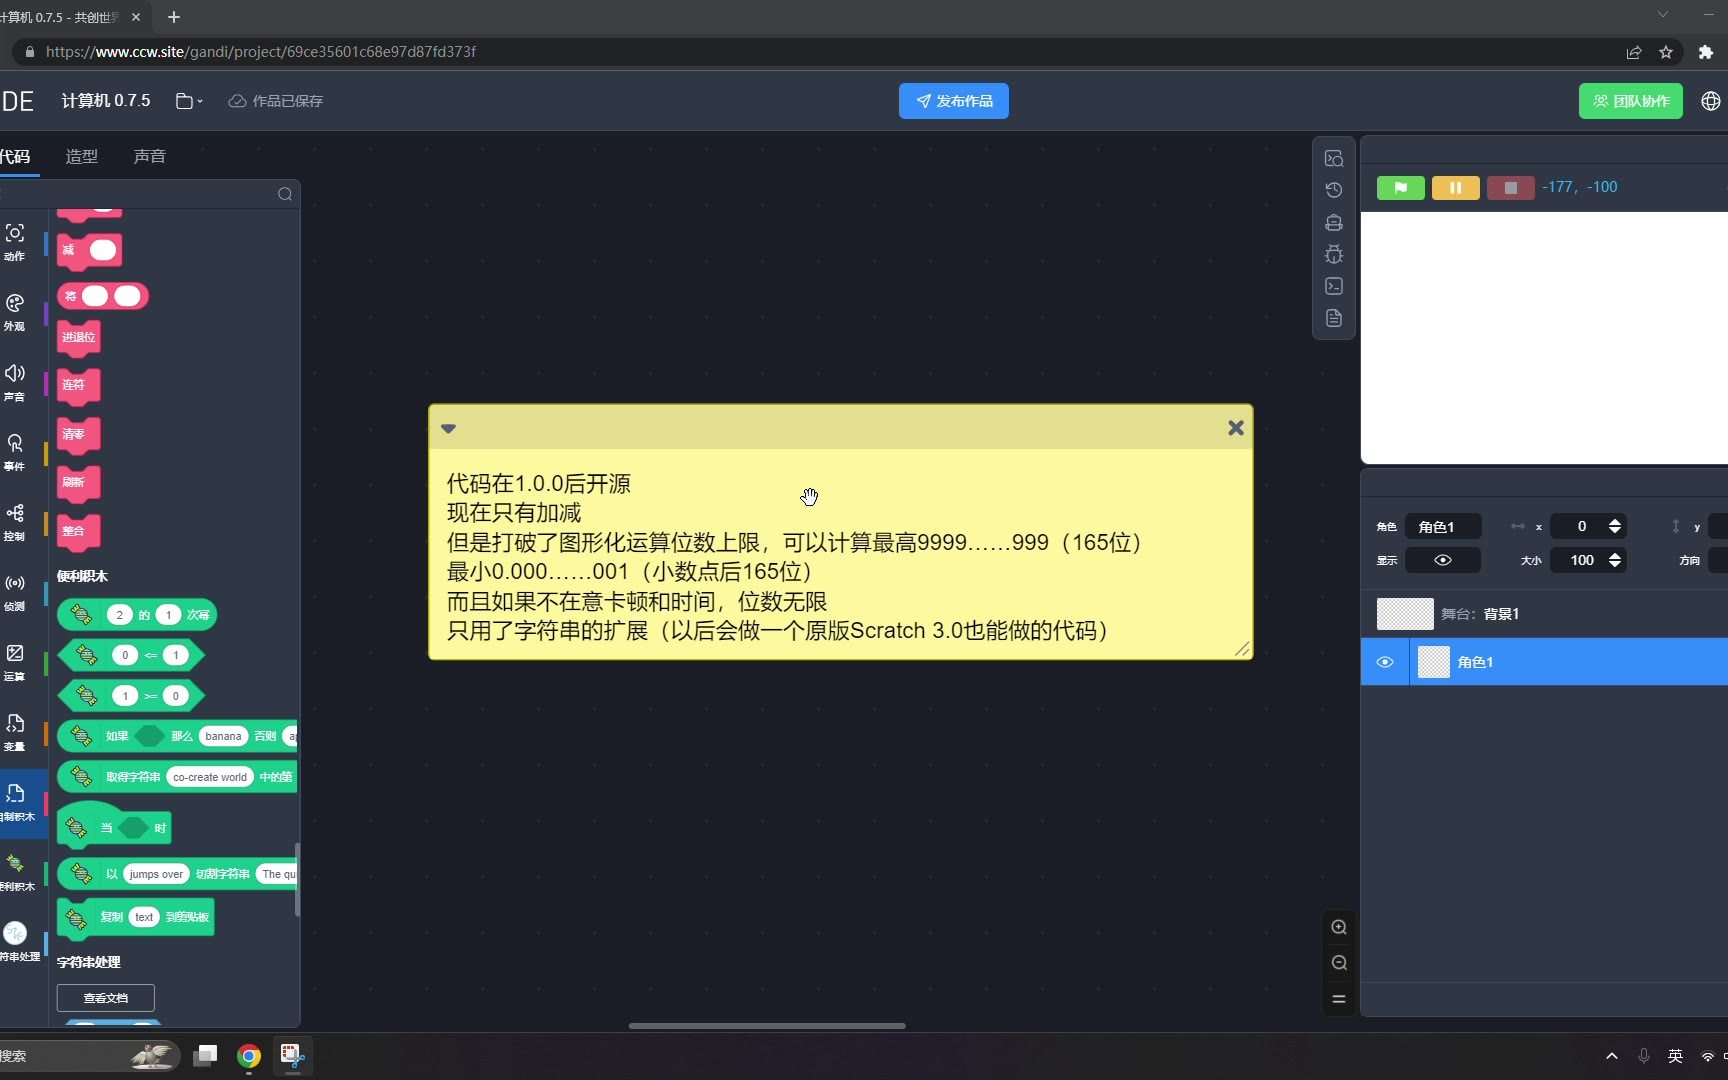The height and width of the screenshot is (1080, 1728).
Task: Click the search icon in block palette
Action: pyautogui.click(x=285, y=194)
